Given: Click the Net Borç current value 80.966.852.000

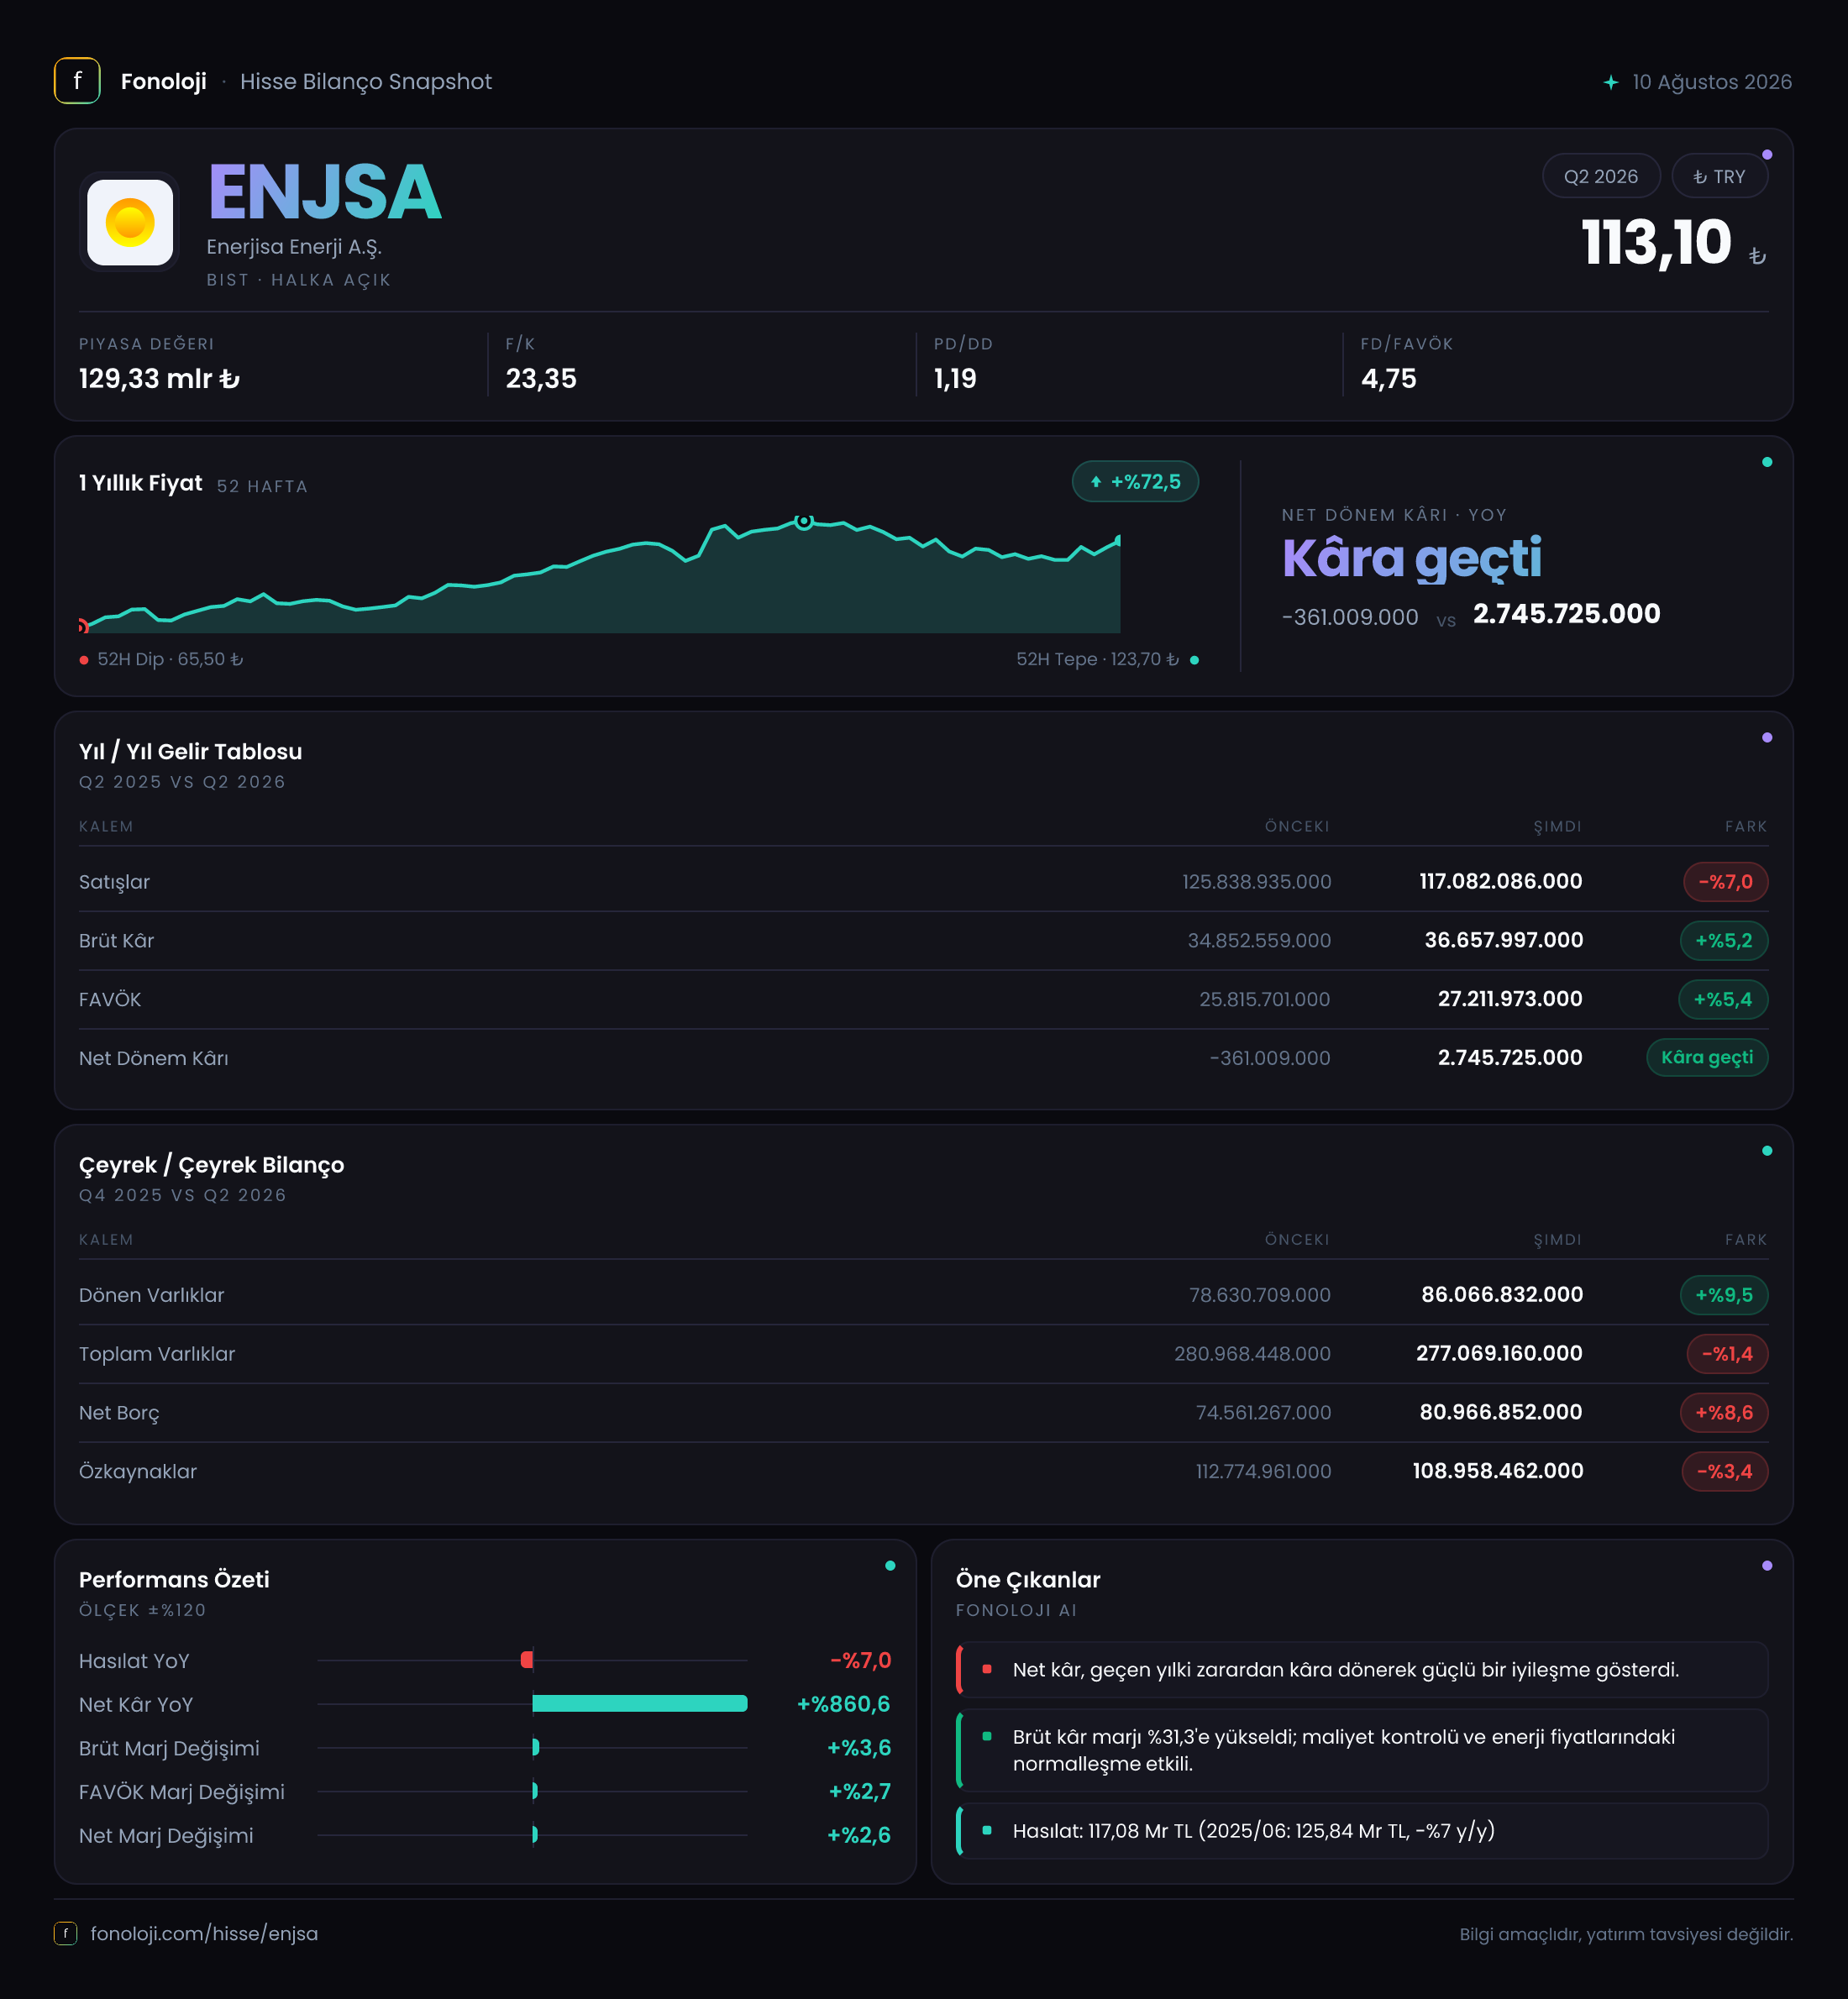Looking at the screenshot, I should tap(1500, 1412).
